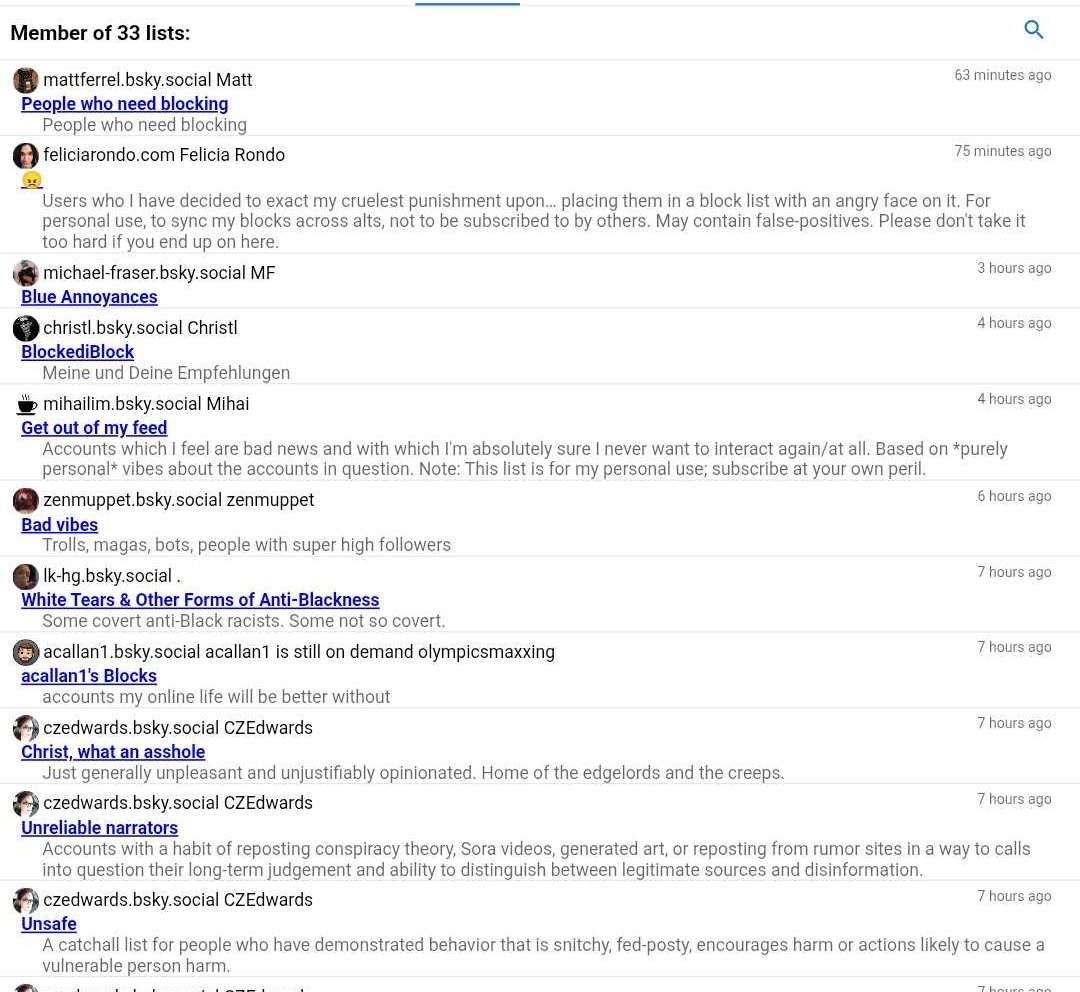Open 'White Tears & Other Forms' list
The height and width of the screenshot is (992, 1080).
point(200,600)
